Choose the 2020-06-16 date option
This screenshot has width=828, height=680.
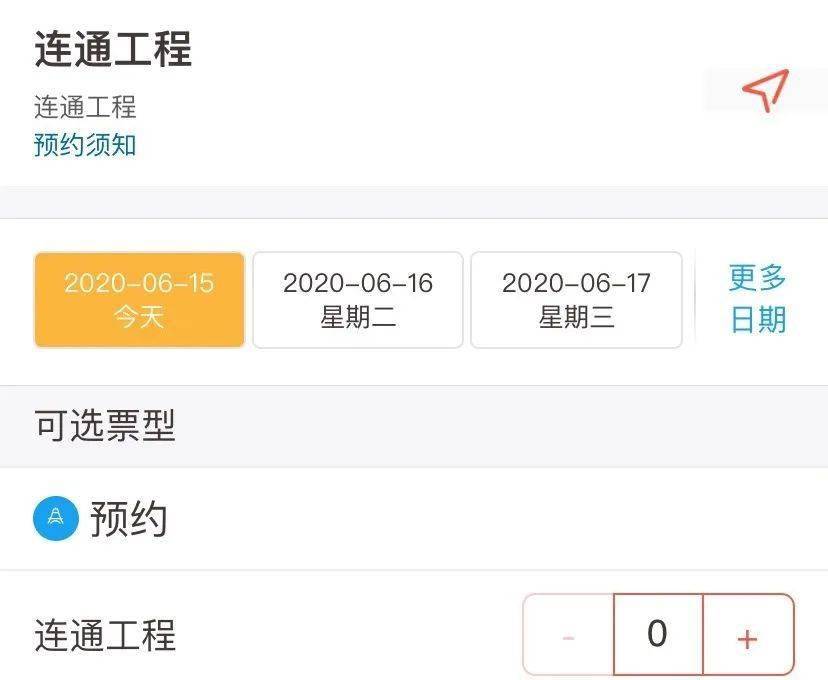(x=358, y=300)
